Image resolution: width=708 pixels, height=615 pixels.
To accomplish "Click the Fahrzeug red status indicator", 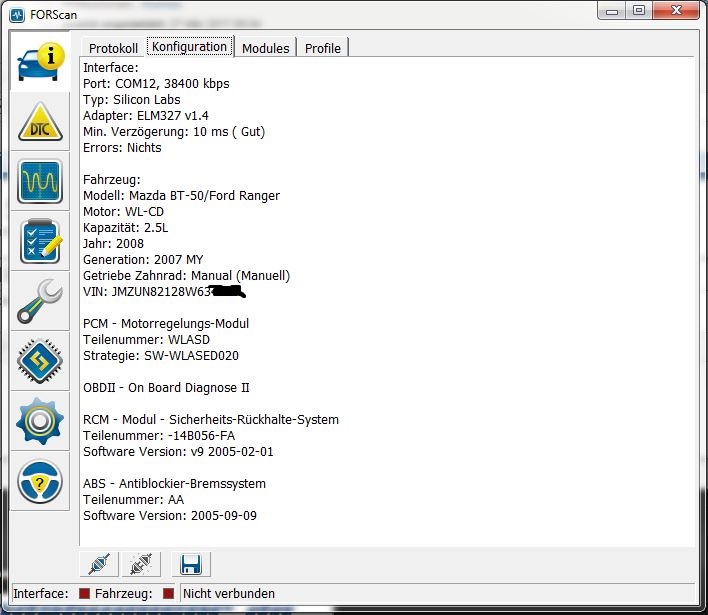I will coord(168,593).
